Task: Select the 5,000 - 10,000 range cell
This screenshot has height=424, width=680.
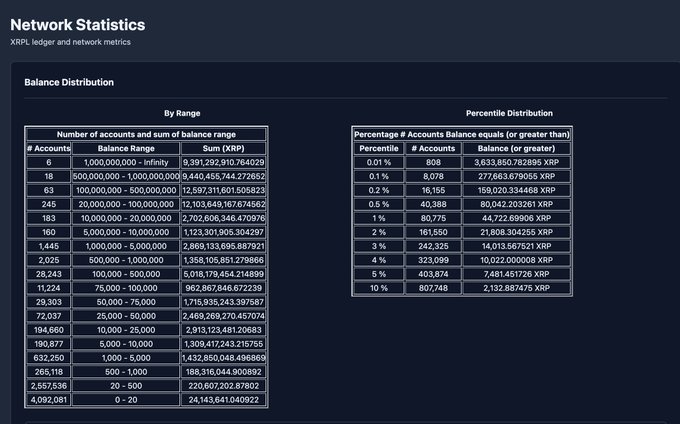Action: [x=126, y=344]
